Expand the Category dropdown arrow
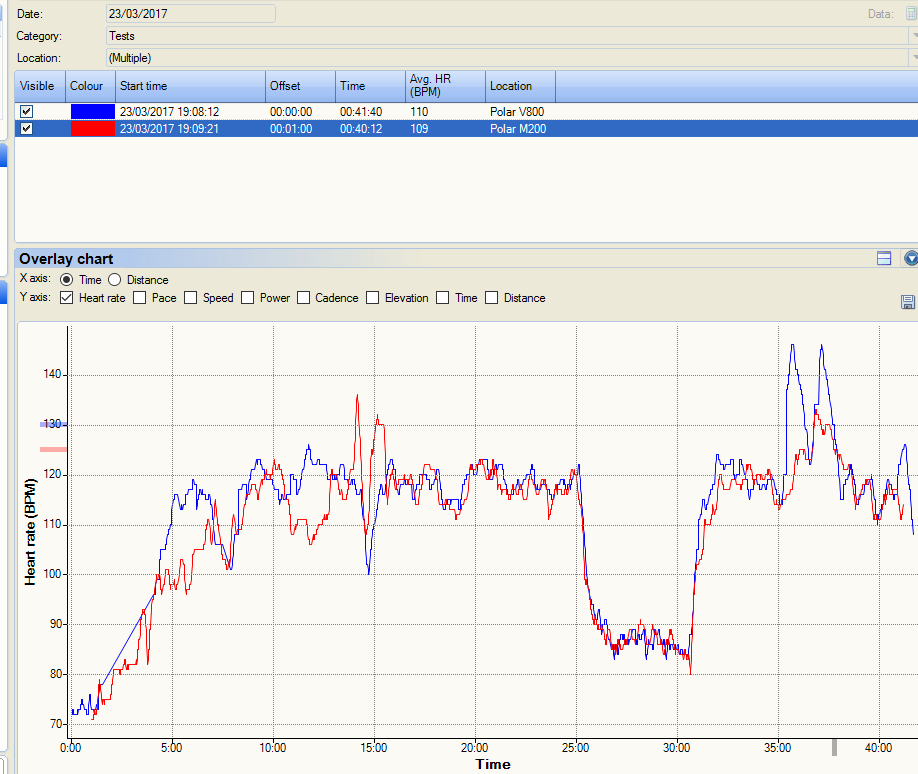Viewport: 918px width, 774px height. [913, 36]
